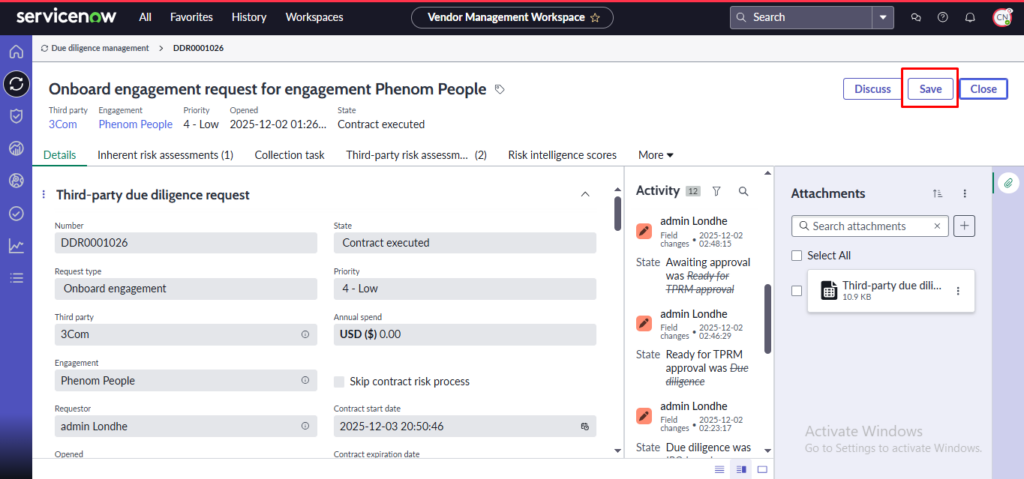Image resolution: width=1024 pixels, height=479 pixels.
Task: Click the Home icon in left sidebar
Action: pyautogui.click(x=16, y=52)
